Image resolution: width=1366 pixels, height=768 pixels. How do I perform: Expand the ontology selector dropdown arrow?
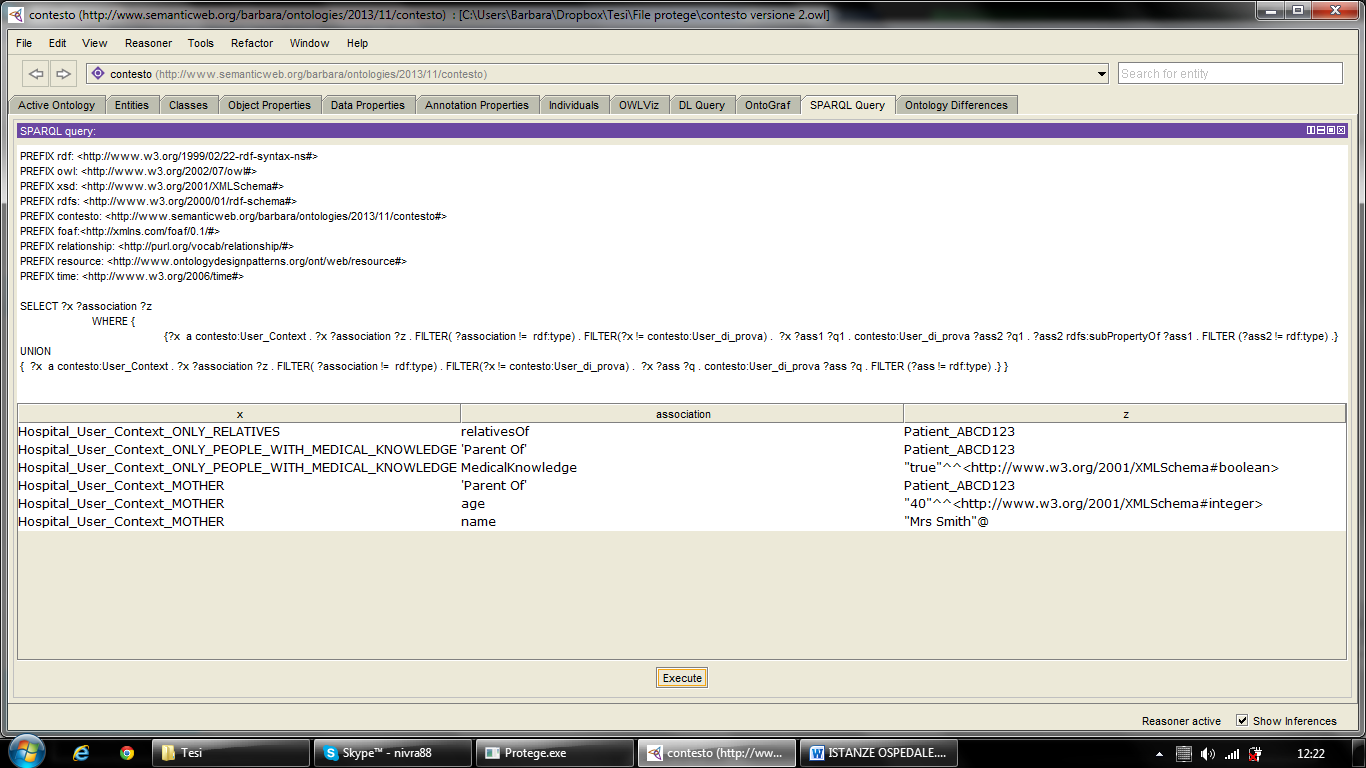pyautogui.click(x=1102, y=74)
